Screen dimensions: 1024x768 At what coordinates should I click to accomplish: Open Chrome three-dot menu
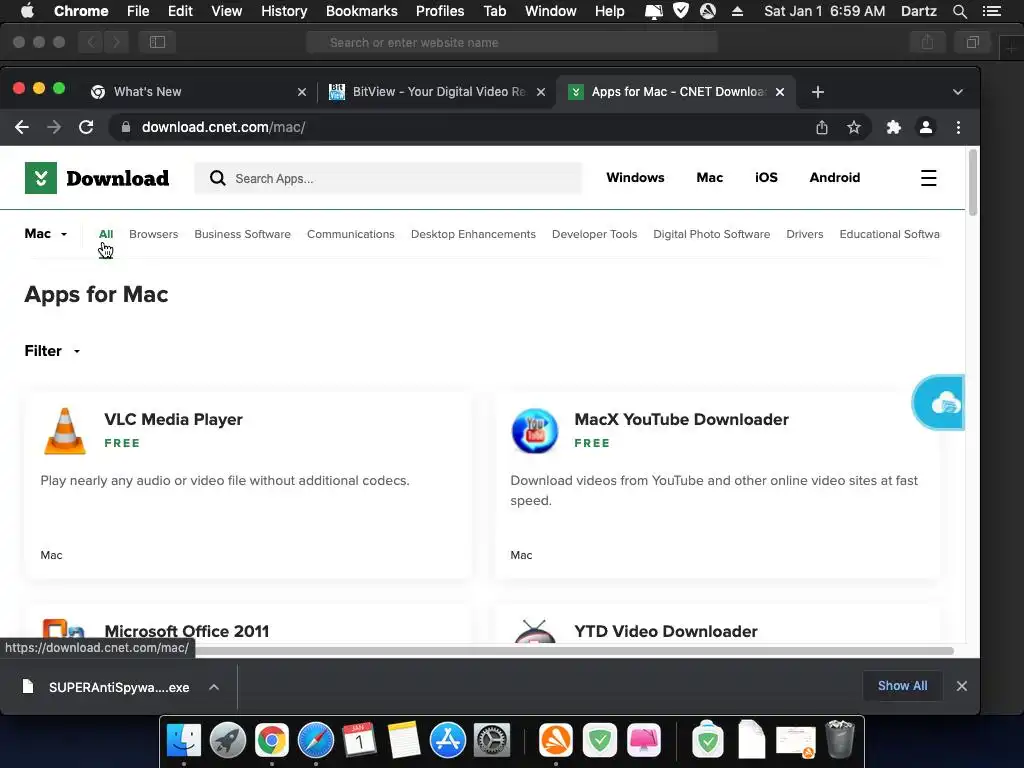tap(958, 127)
